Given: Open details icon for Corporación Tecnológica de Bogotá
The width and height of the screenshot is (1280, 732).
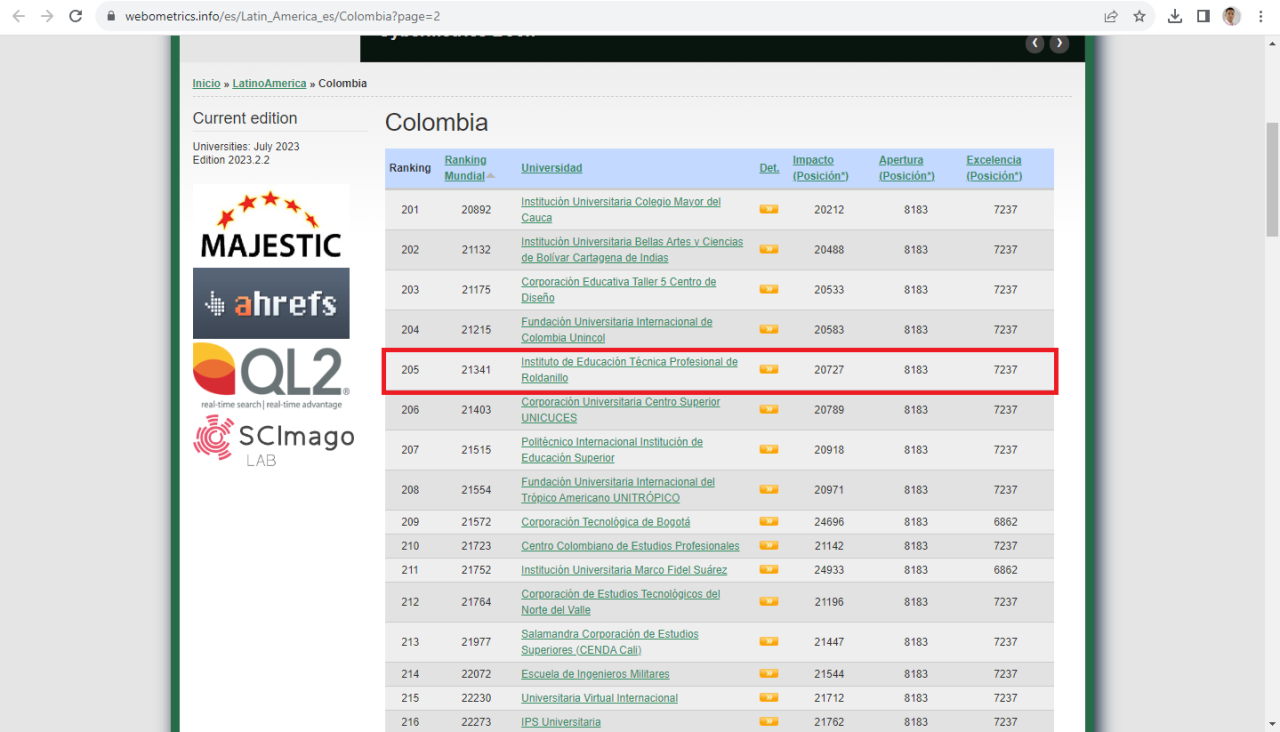Looking at the screenshot, I should tap(768, 522).
